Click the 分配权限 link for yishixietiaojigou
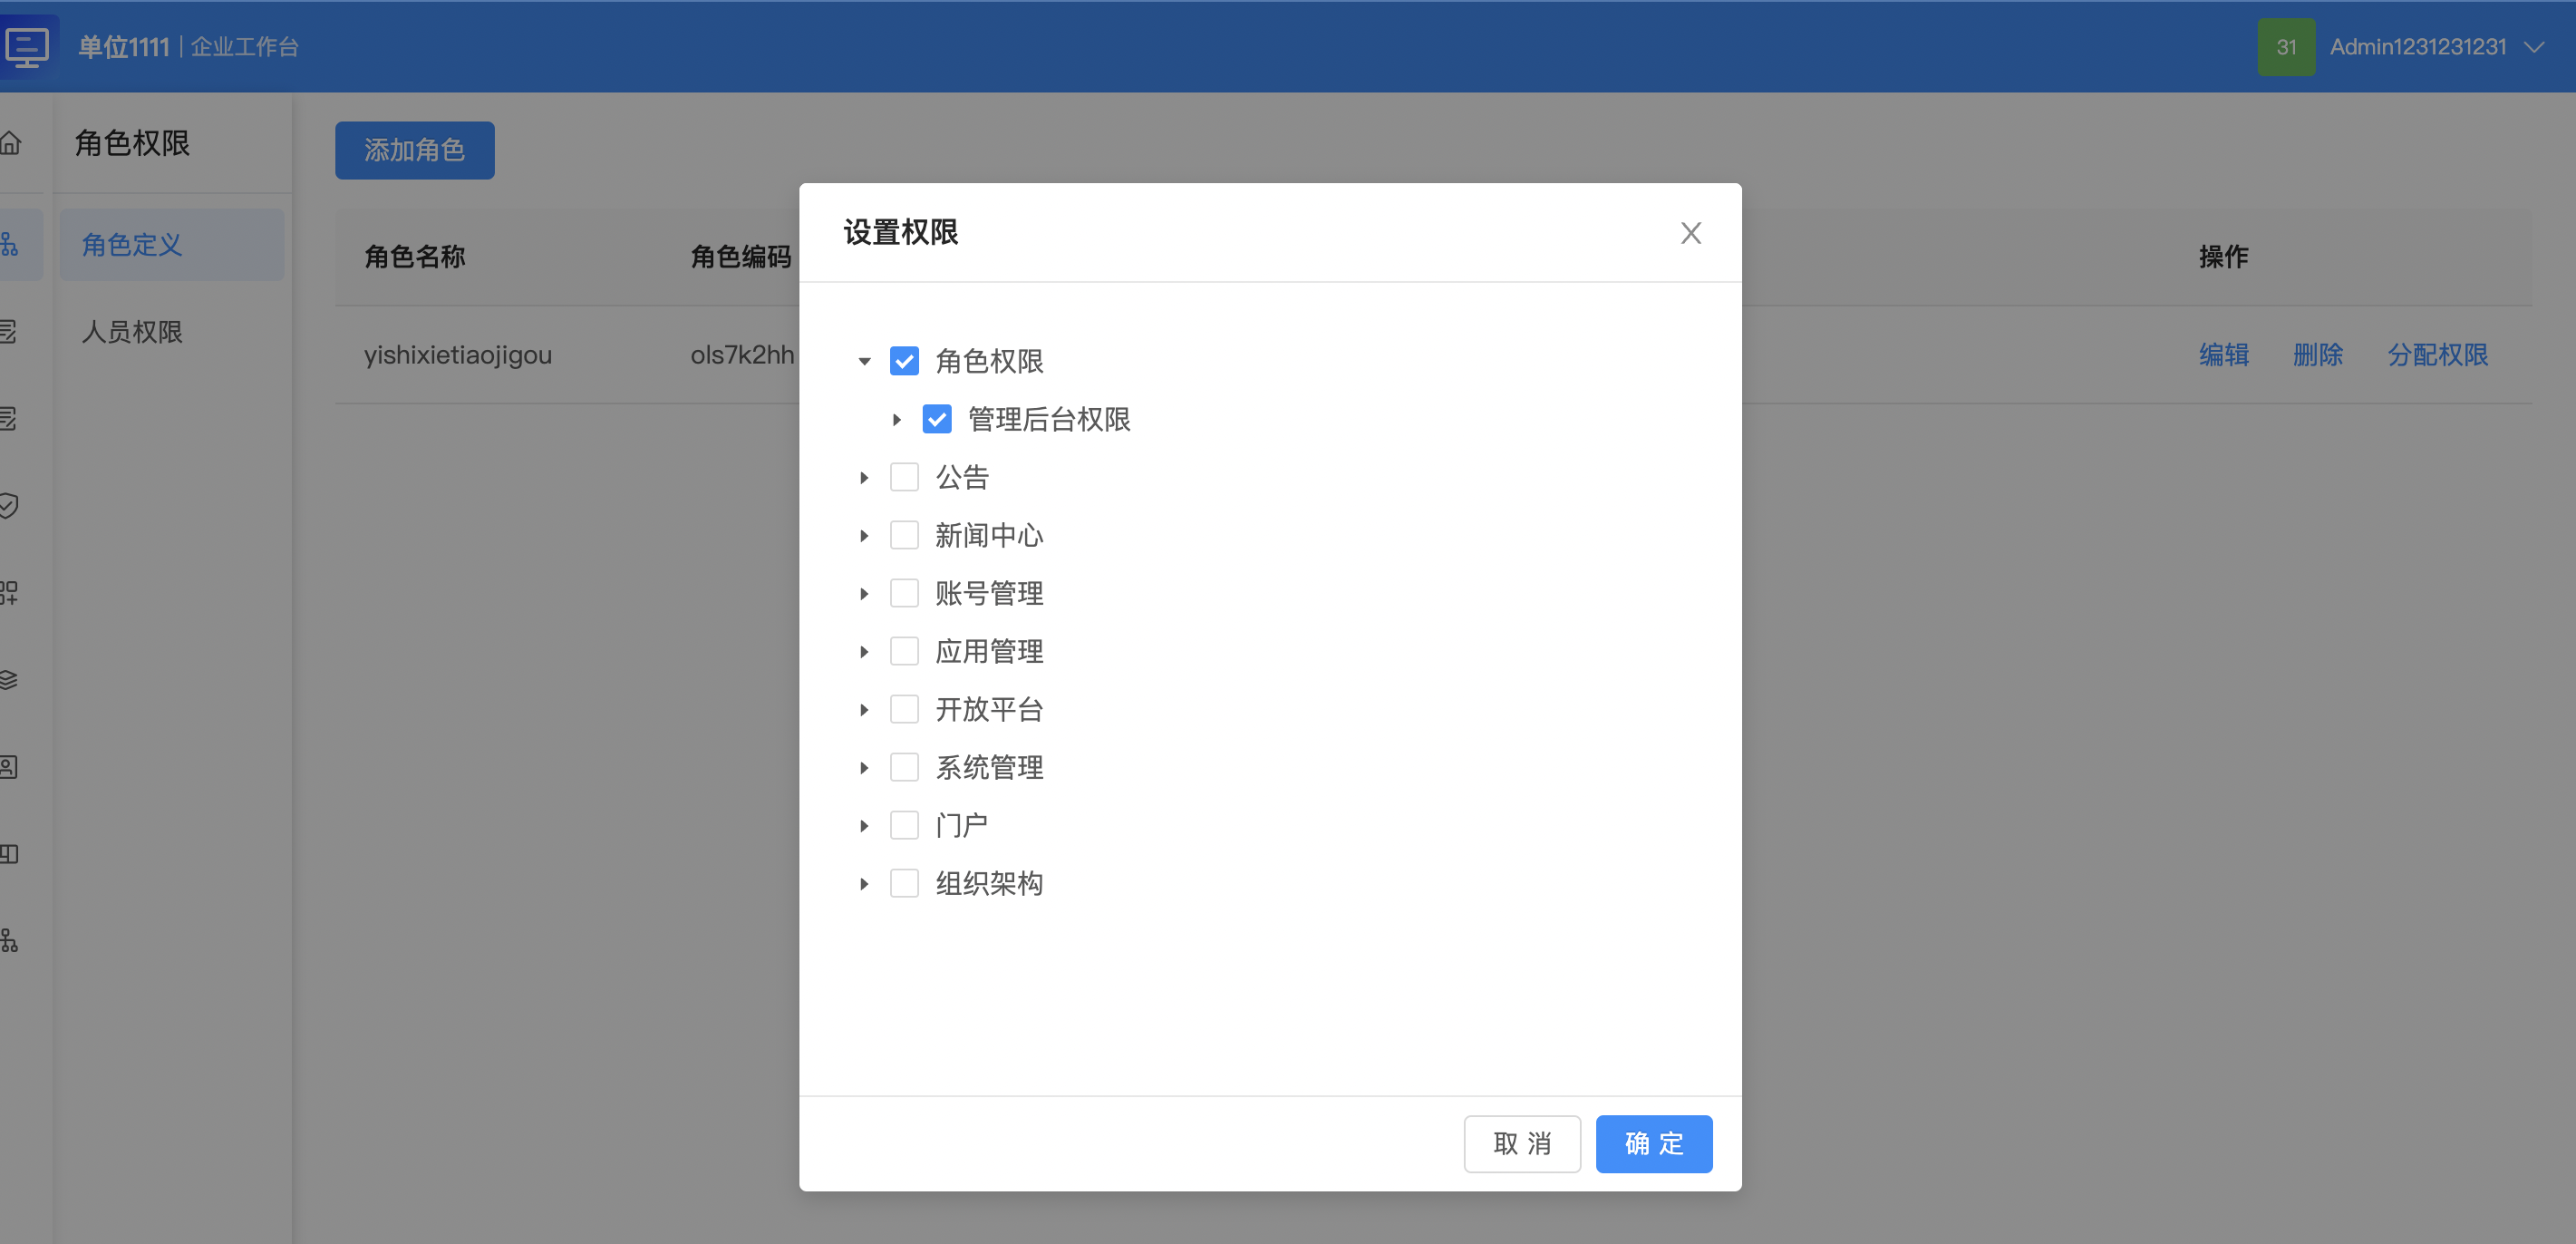 (2437, 354)
